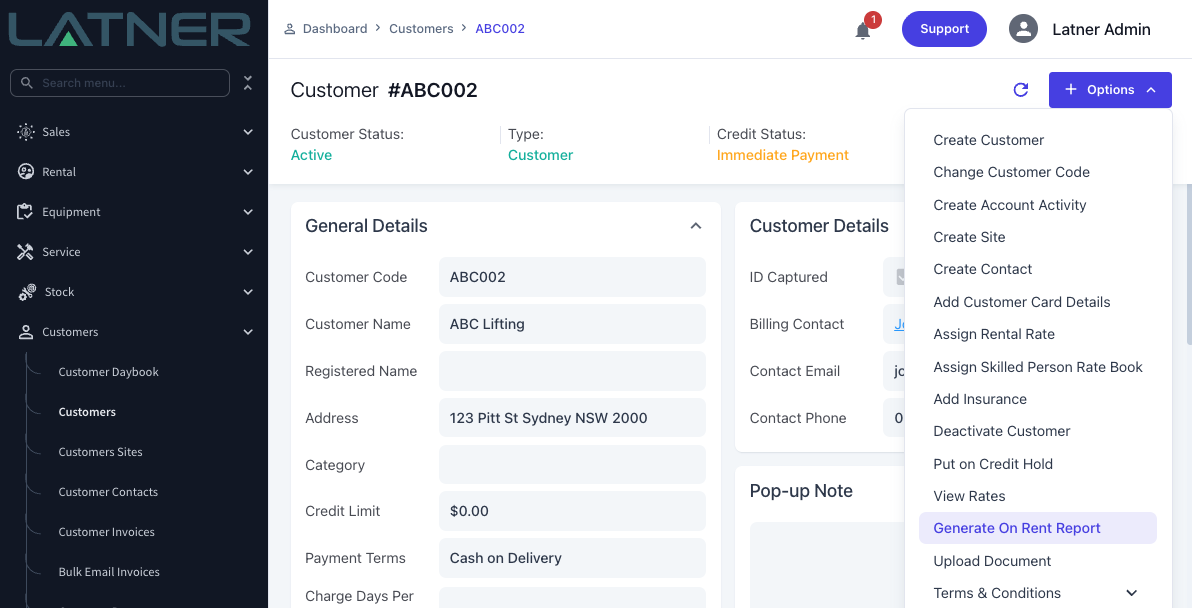Collapse all menus using sidebar double-chevron icon

[x=248, y=83]
